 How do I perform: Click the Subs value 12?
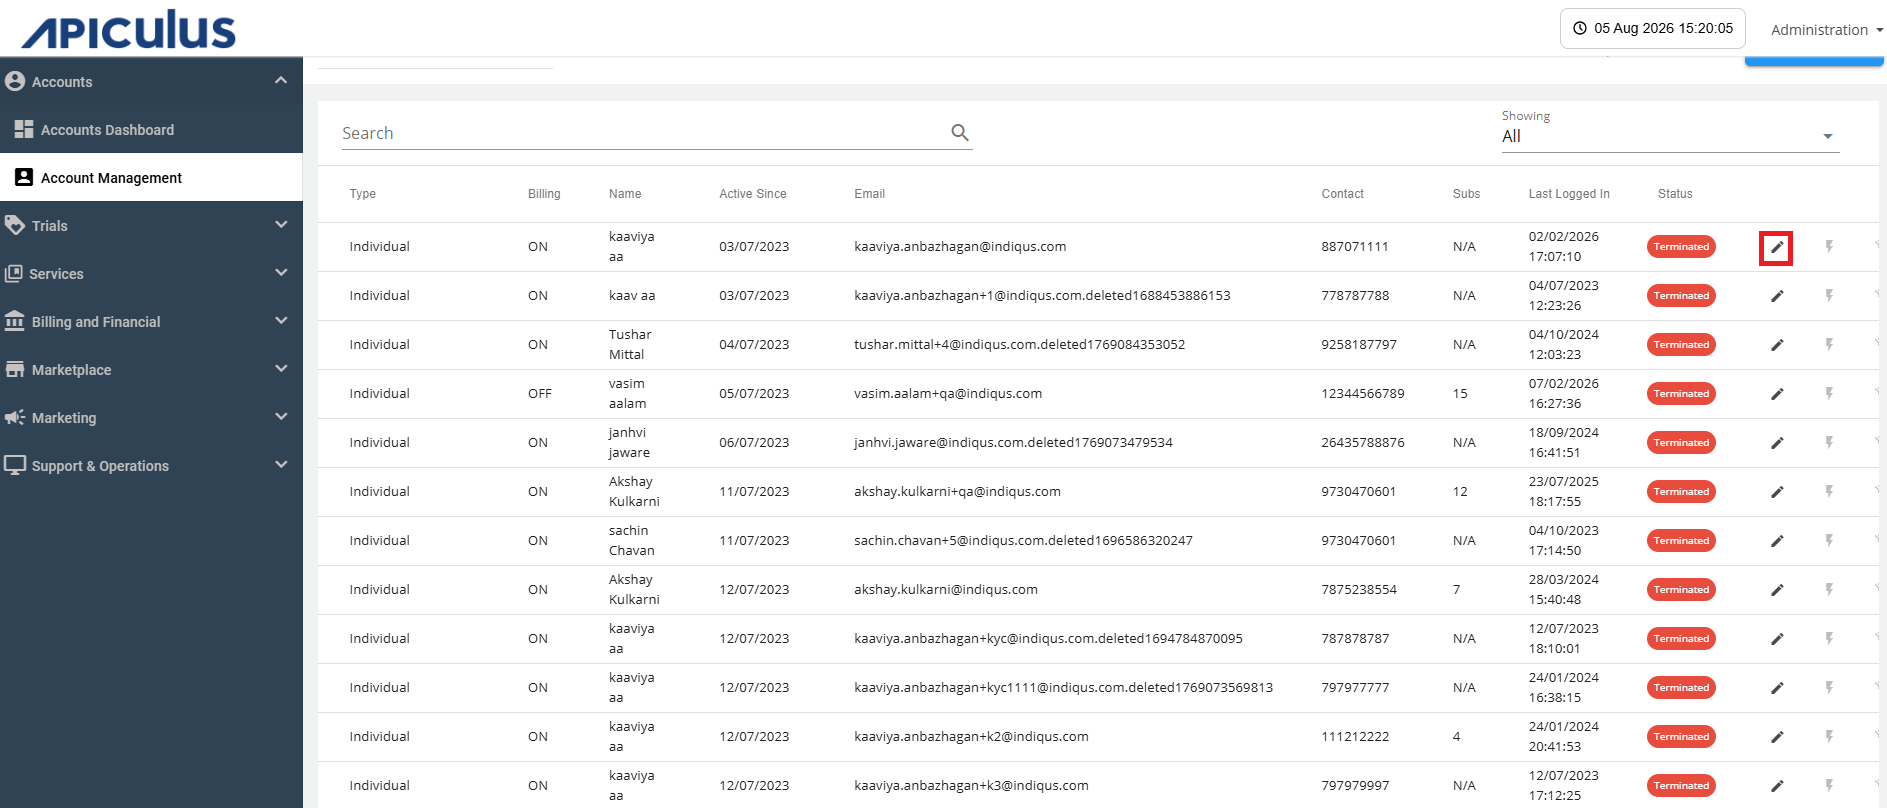(1460, 492)
